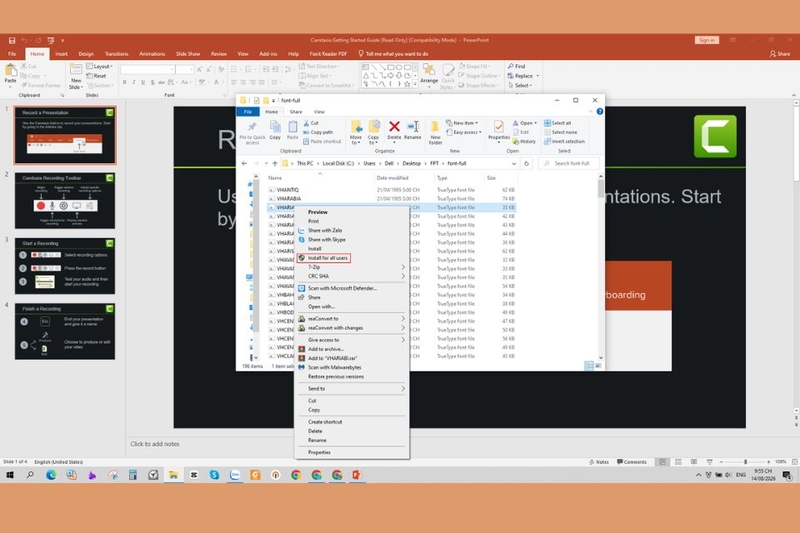Click PowerPoint Share button
The width and height of the screenshot is (800, 533).
coord(780,54)
